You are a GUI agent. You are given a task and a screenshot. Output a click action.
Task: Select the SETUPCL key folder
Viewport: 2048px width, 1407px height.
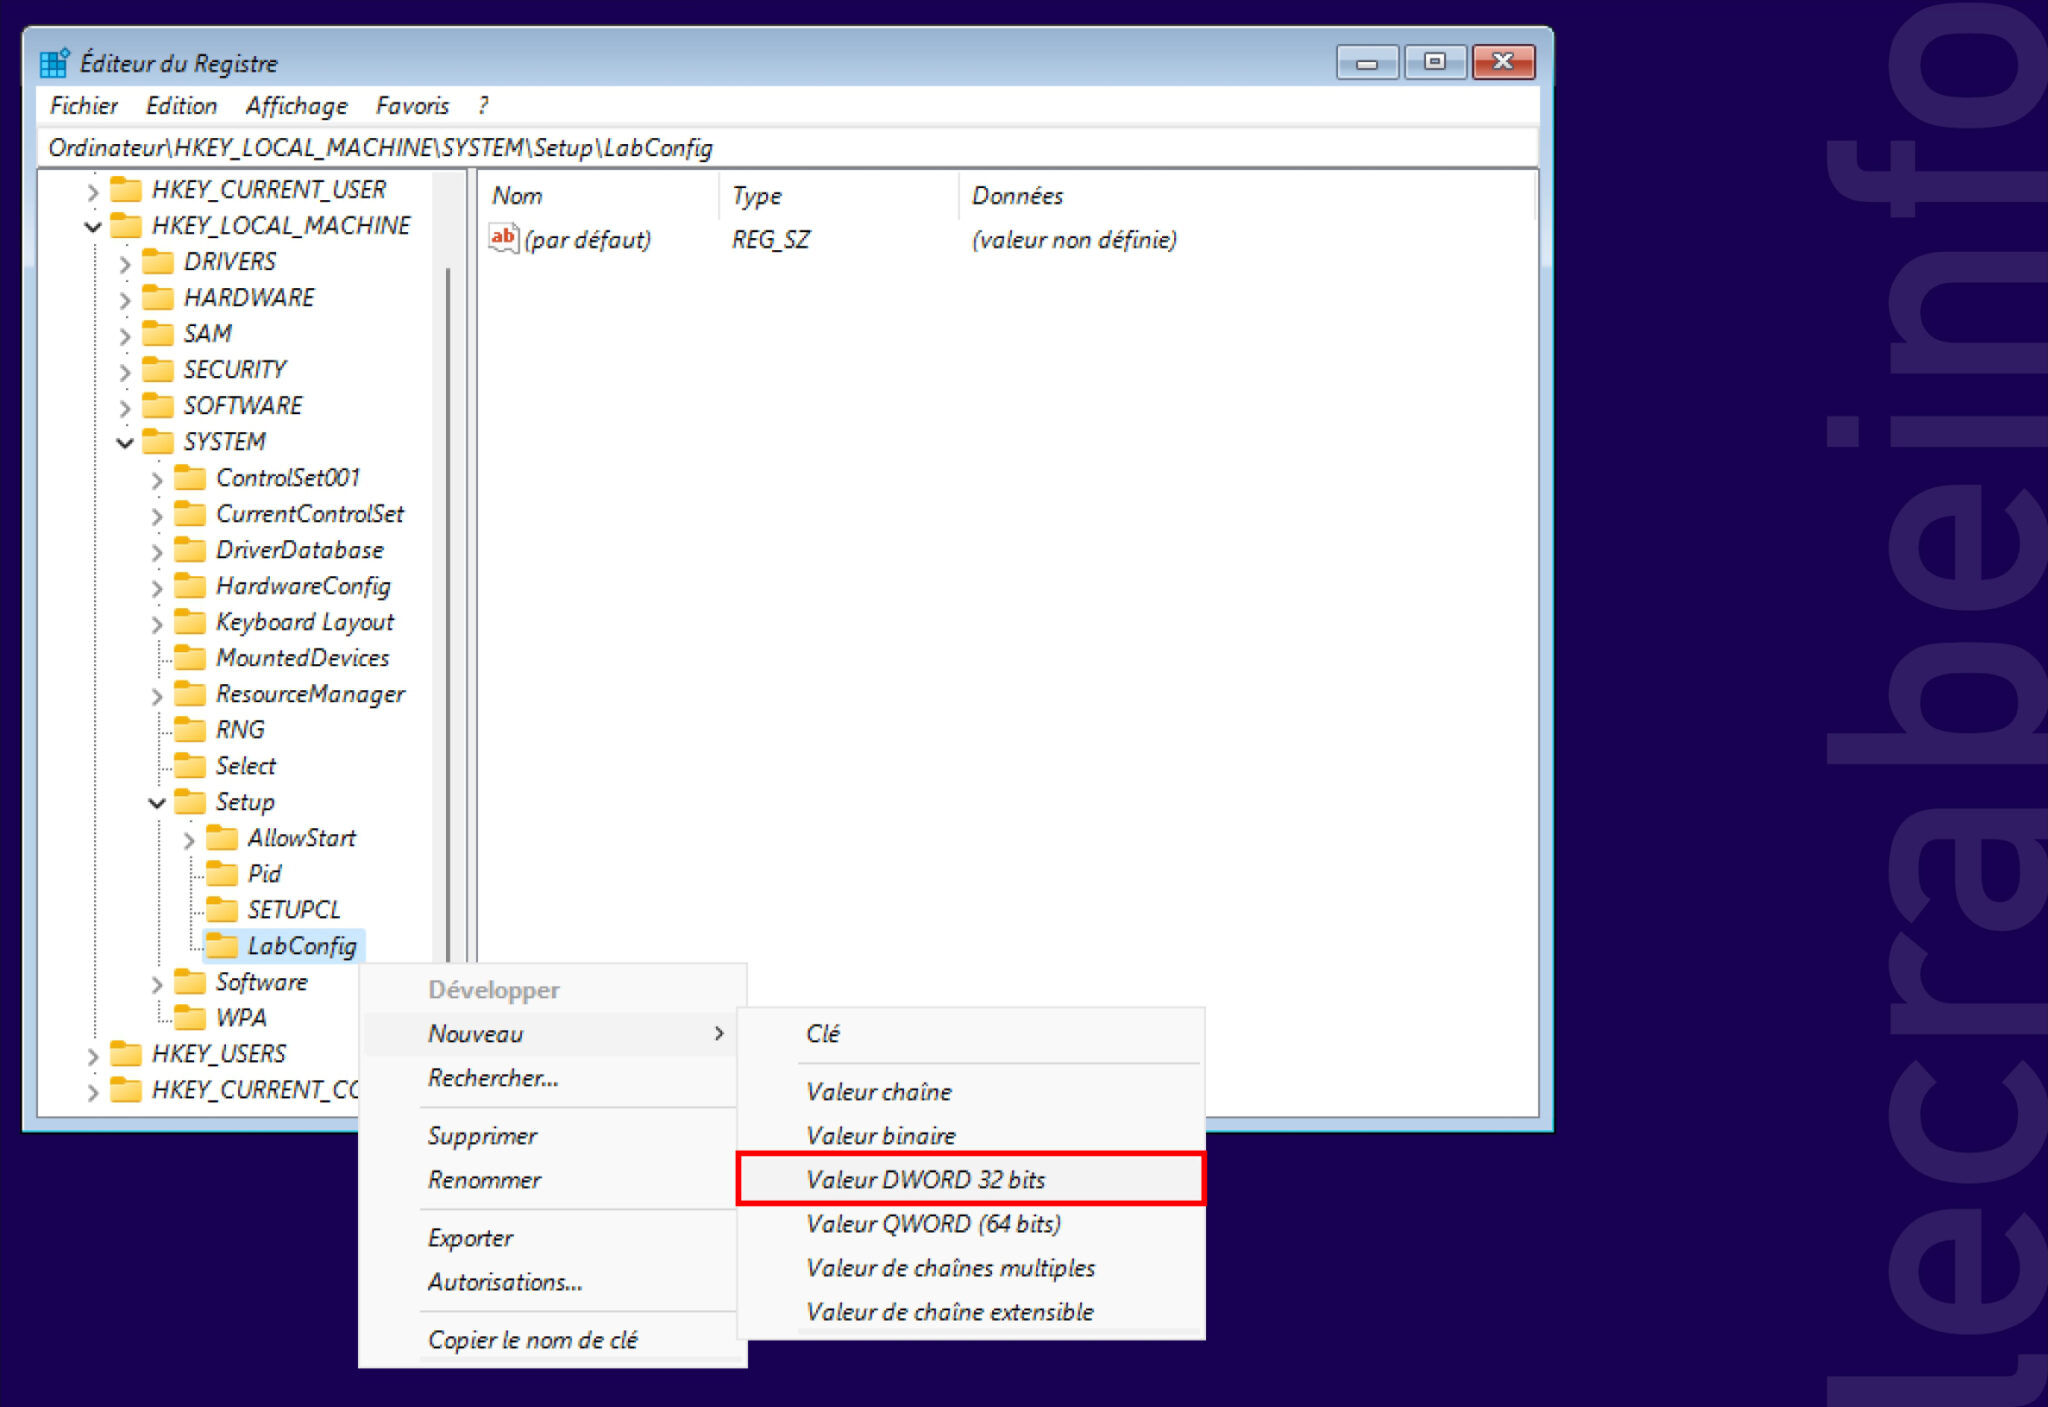292,909
